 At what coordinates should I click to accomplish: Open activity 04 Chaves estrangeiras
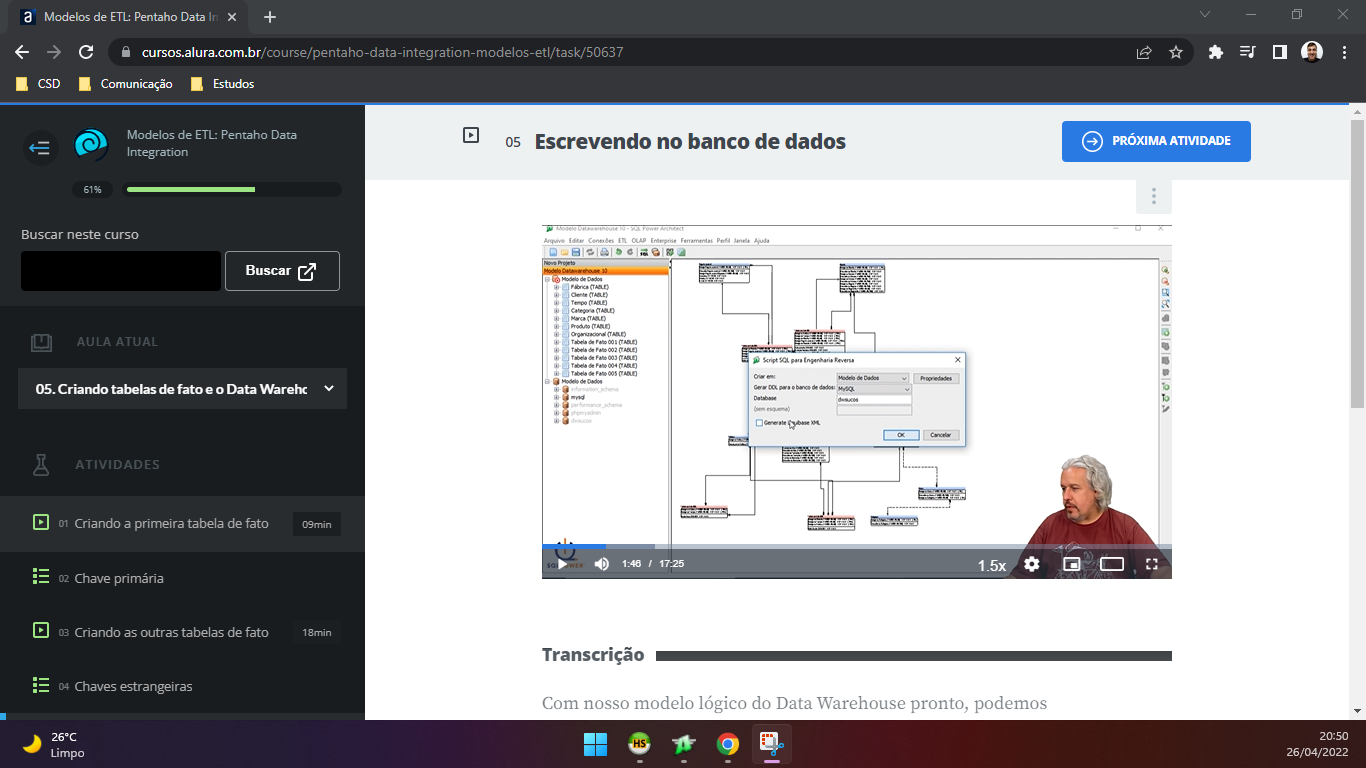(x=182, y=686)
